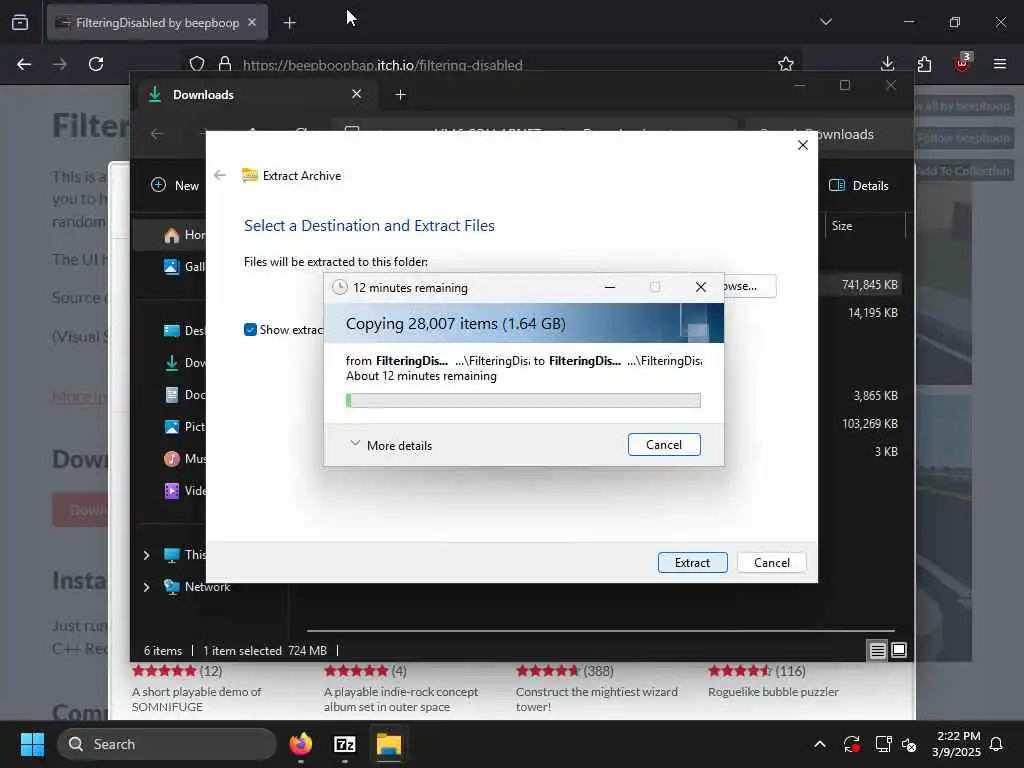Open a new Firefox tab
This screenshot has width=1024, height=768.
289,23
